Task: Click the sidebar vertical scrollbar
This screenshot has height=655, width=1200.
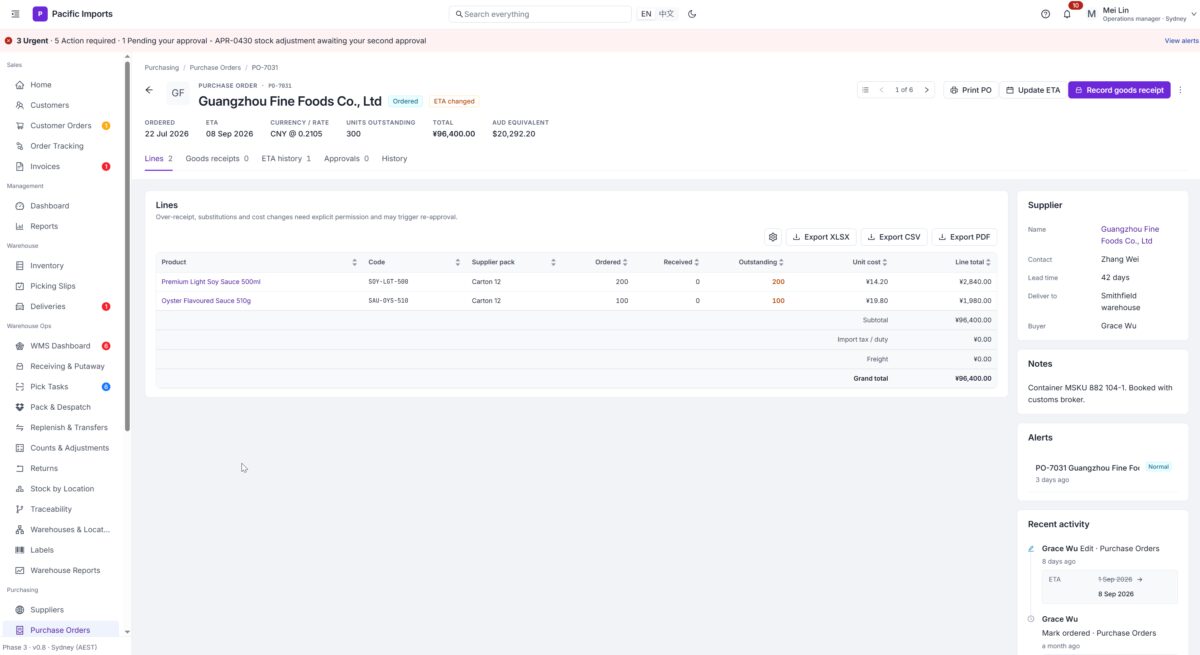Action: [x=127, y=245]
